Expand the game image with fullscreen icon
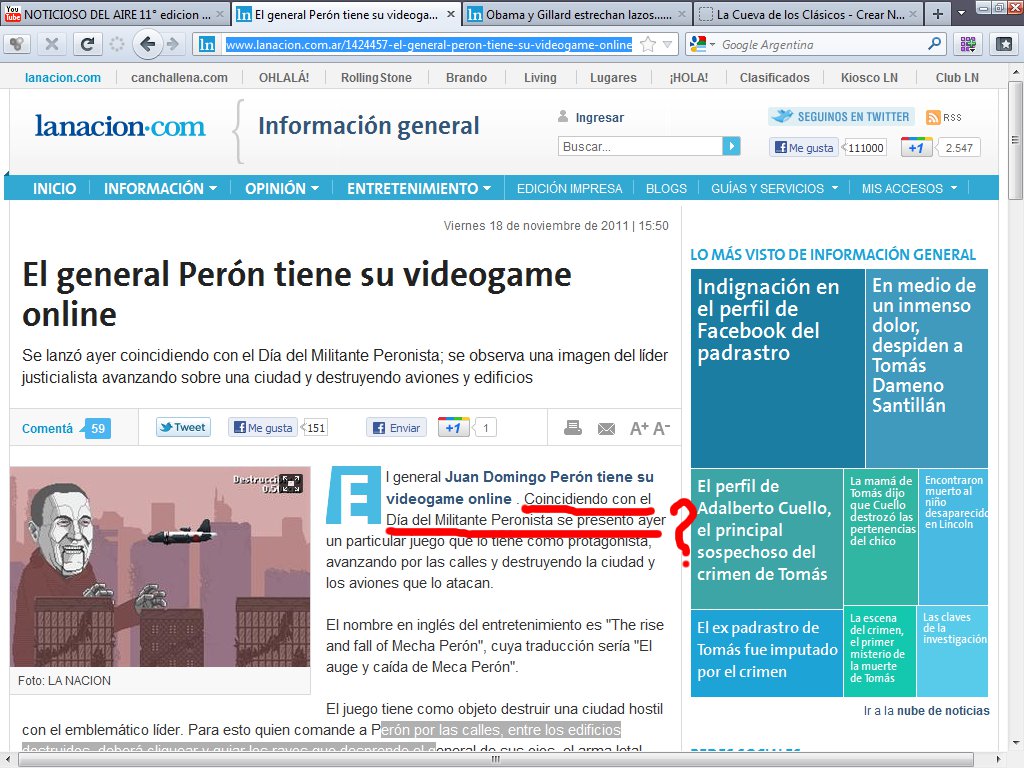This screenshot has width=1024, height=768. click(x=291, y=483)
